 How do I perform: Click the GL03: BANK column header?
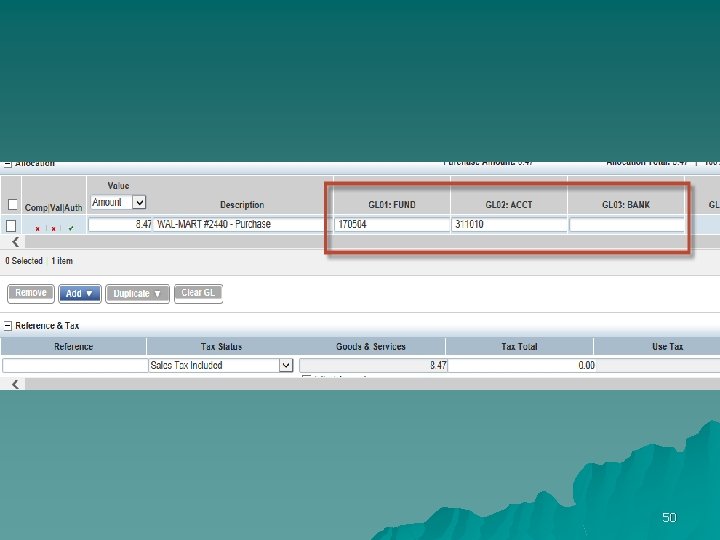click(x=626, y=205)
